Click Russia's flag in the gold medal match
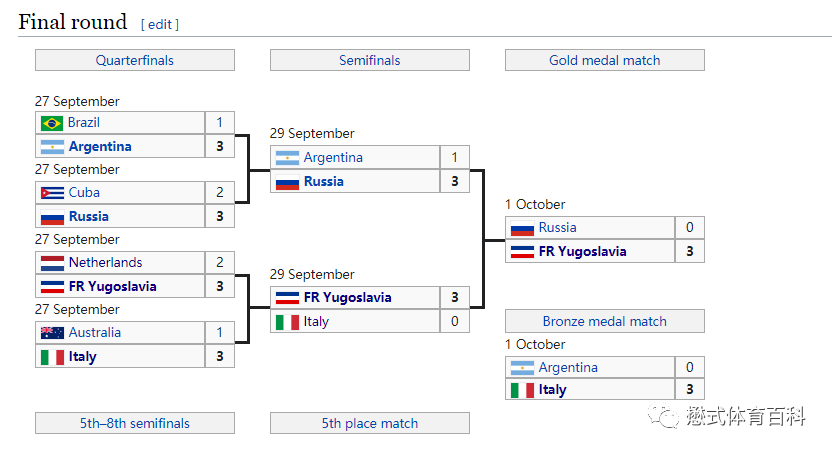This screenshot has height=452, width=832. pyautogui.click(x=522, y=229)
